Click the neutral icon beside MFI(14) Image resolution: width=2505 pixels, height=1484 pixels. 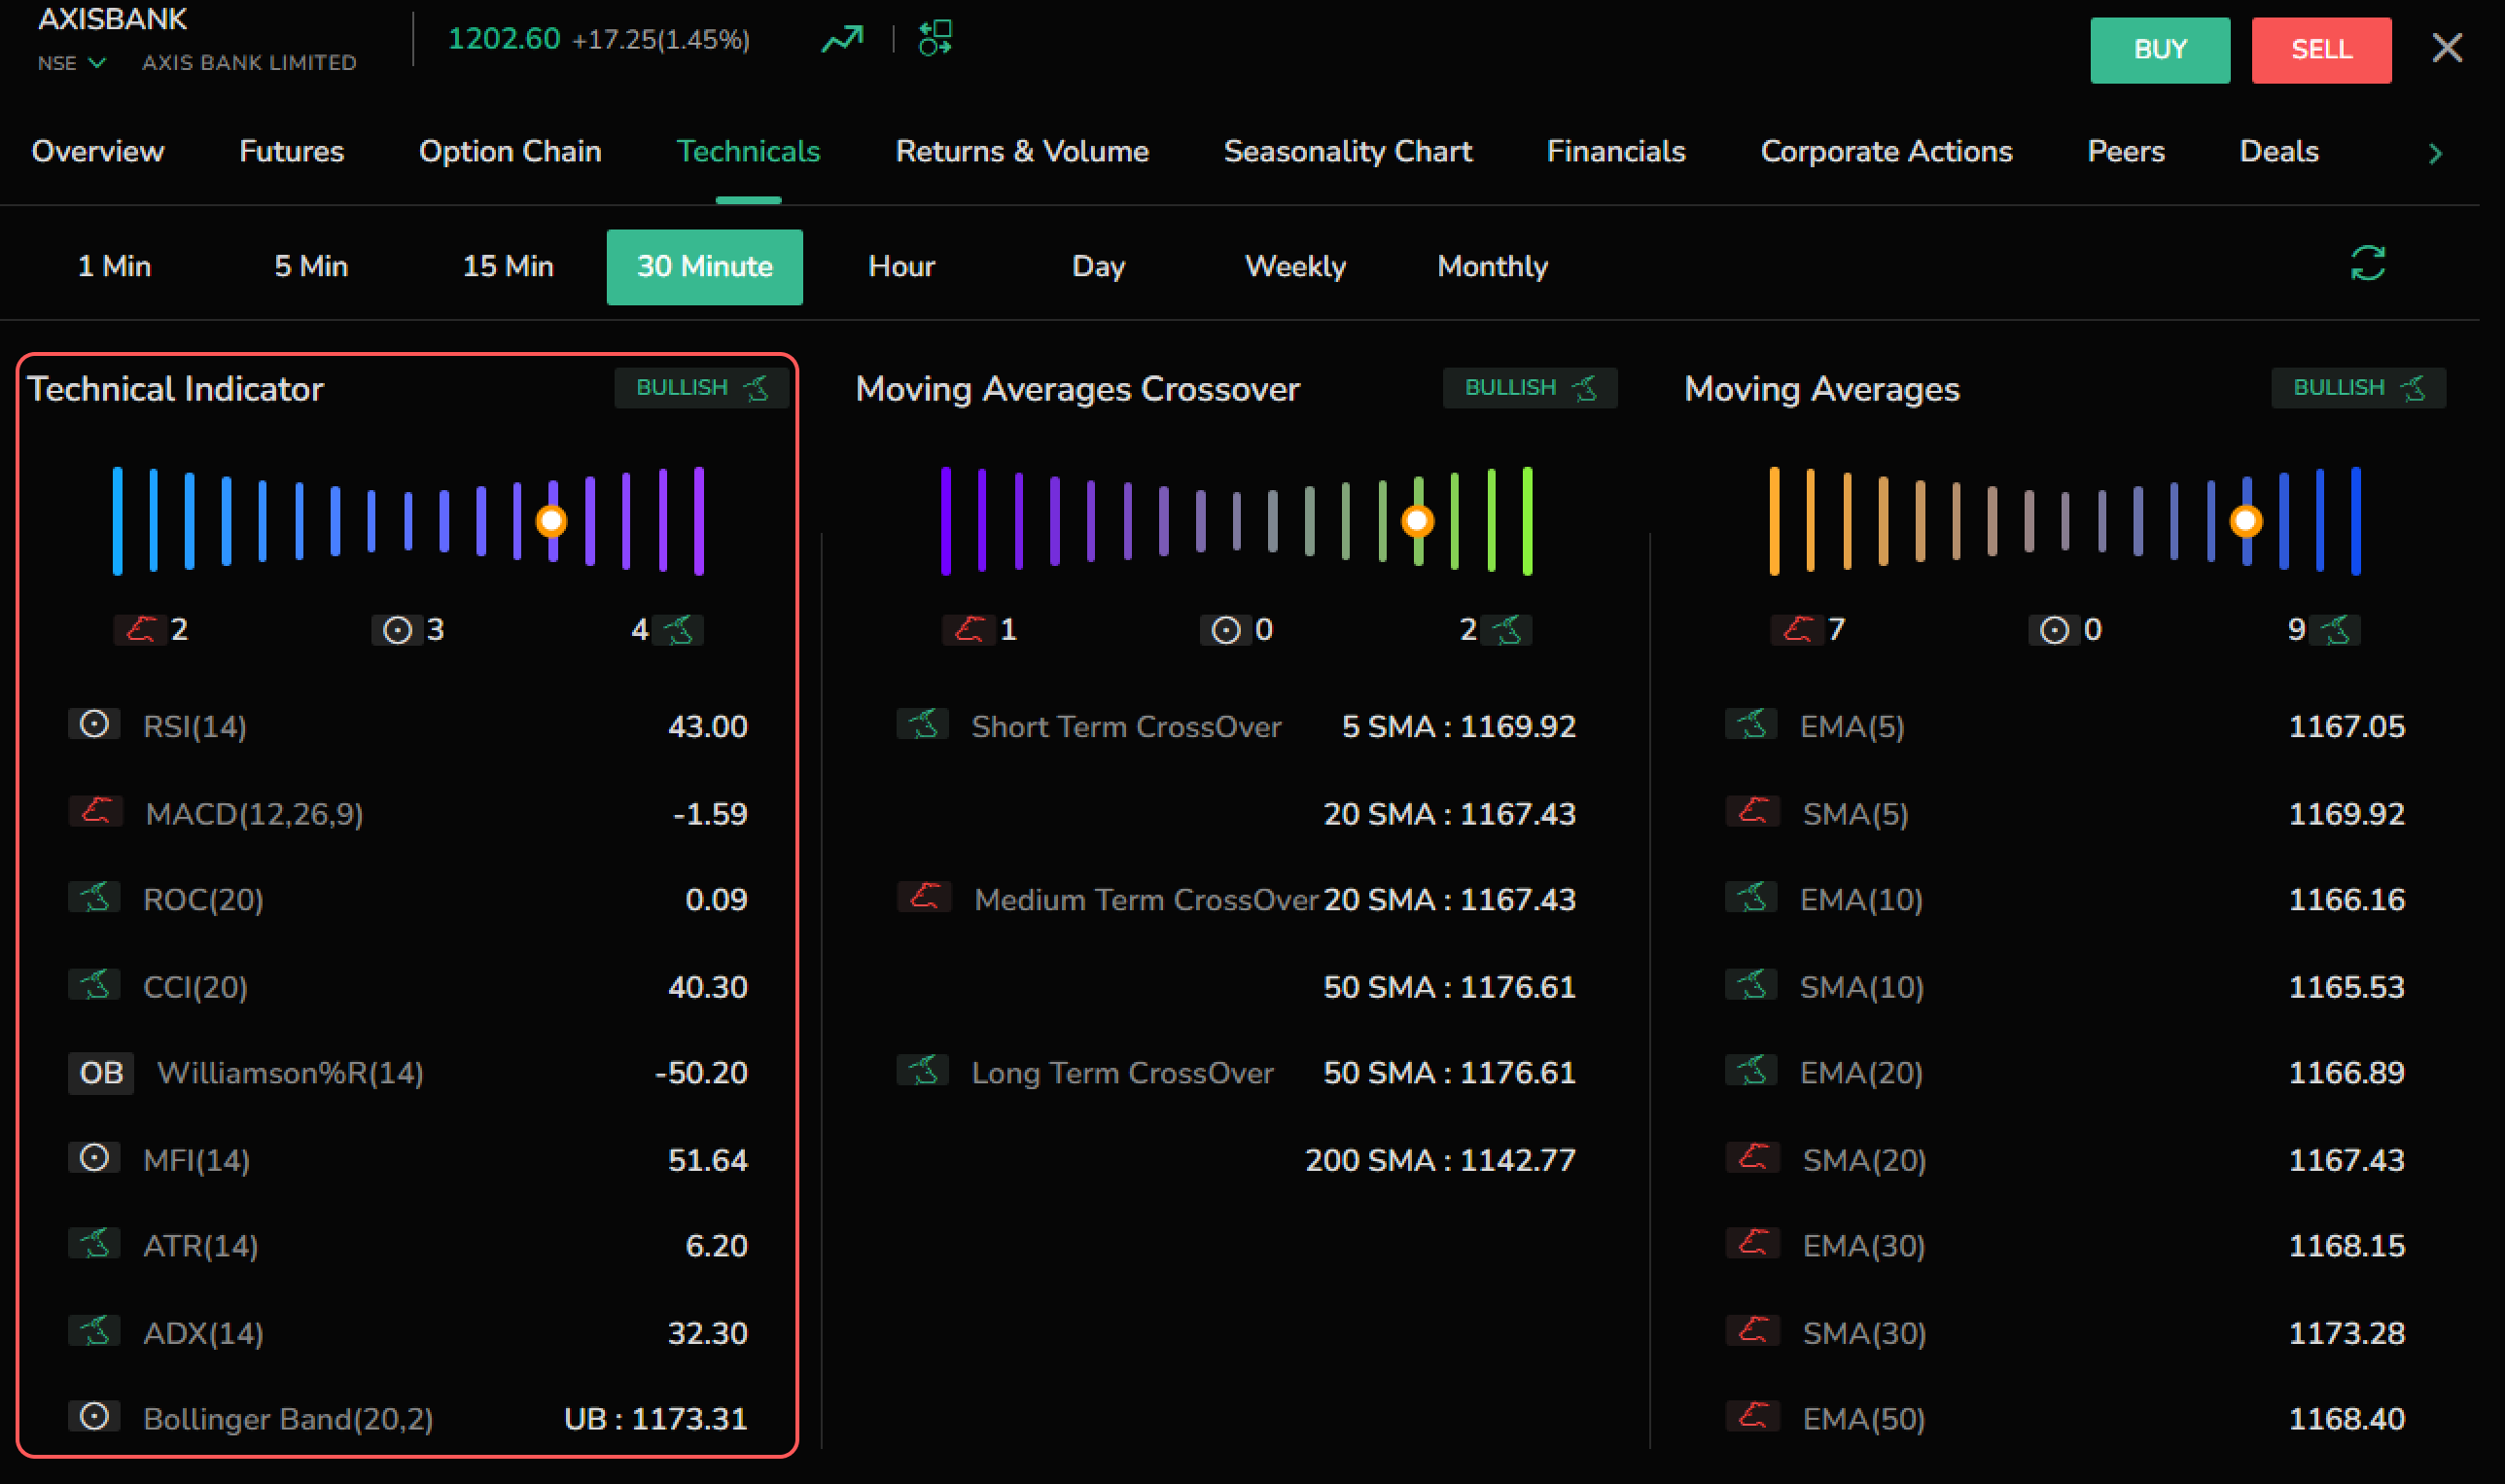pyautogui.click(x=94, y=1158)
